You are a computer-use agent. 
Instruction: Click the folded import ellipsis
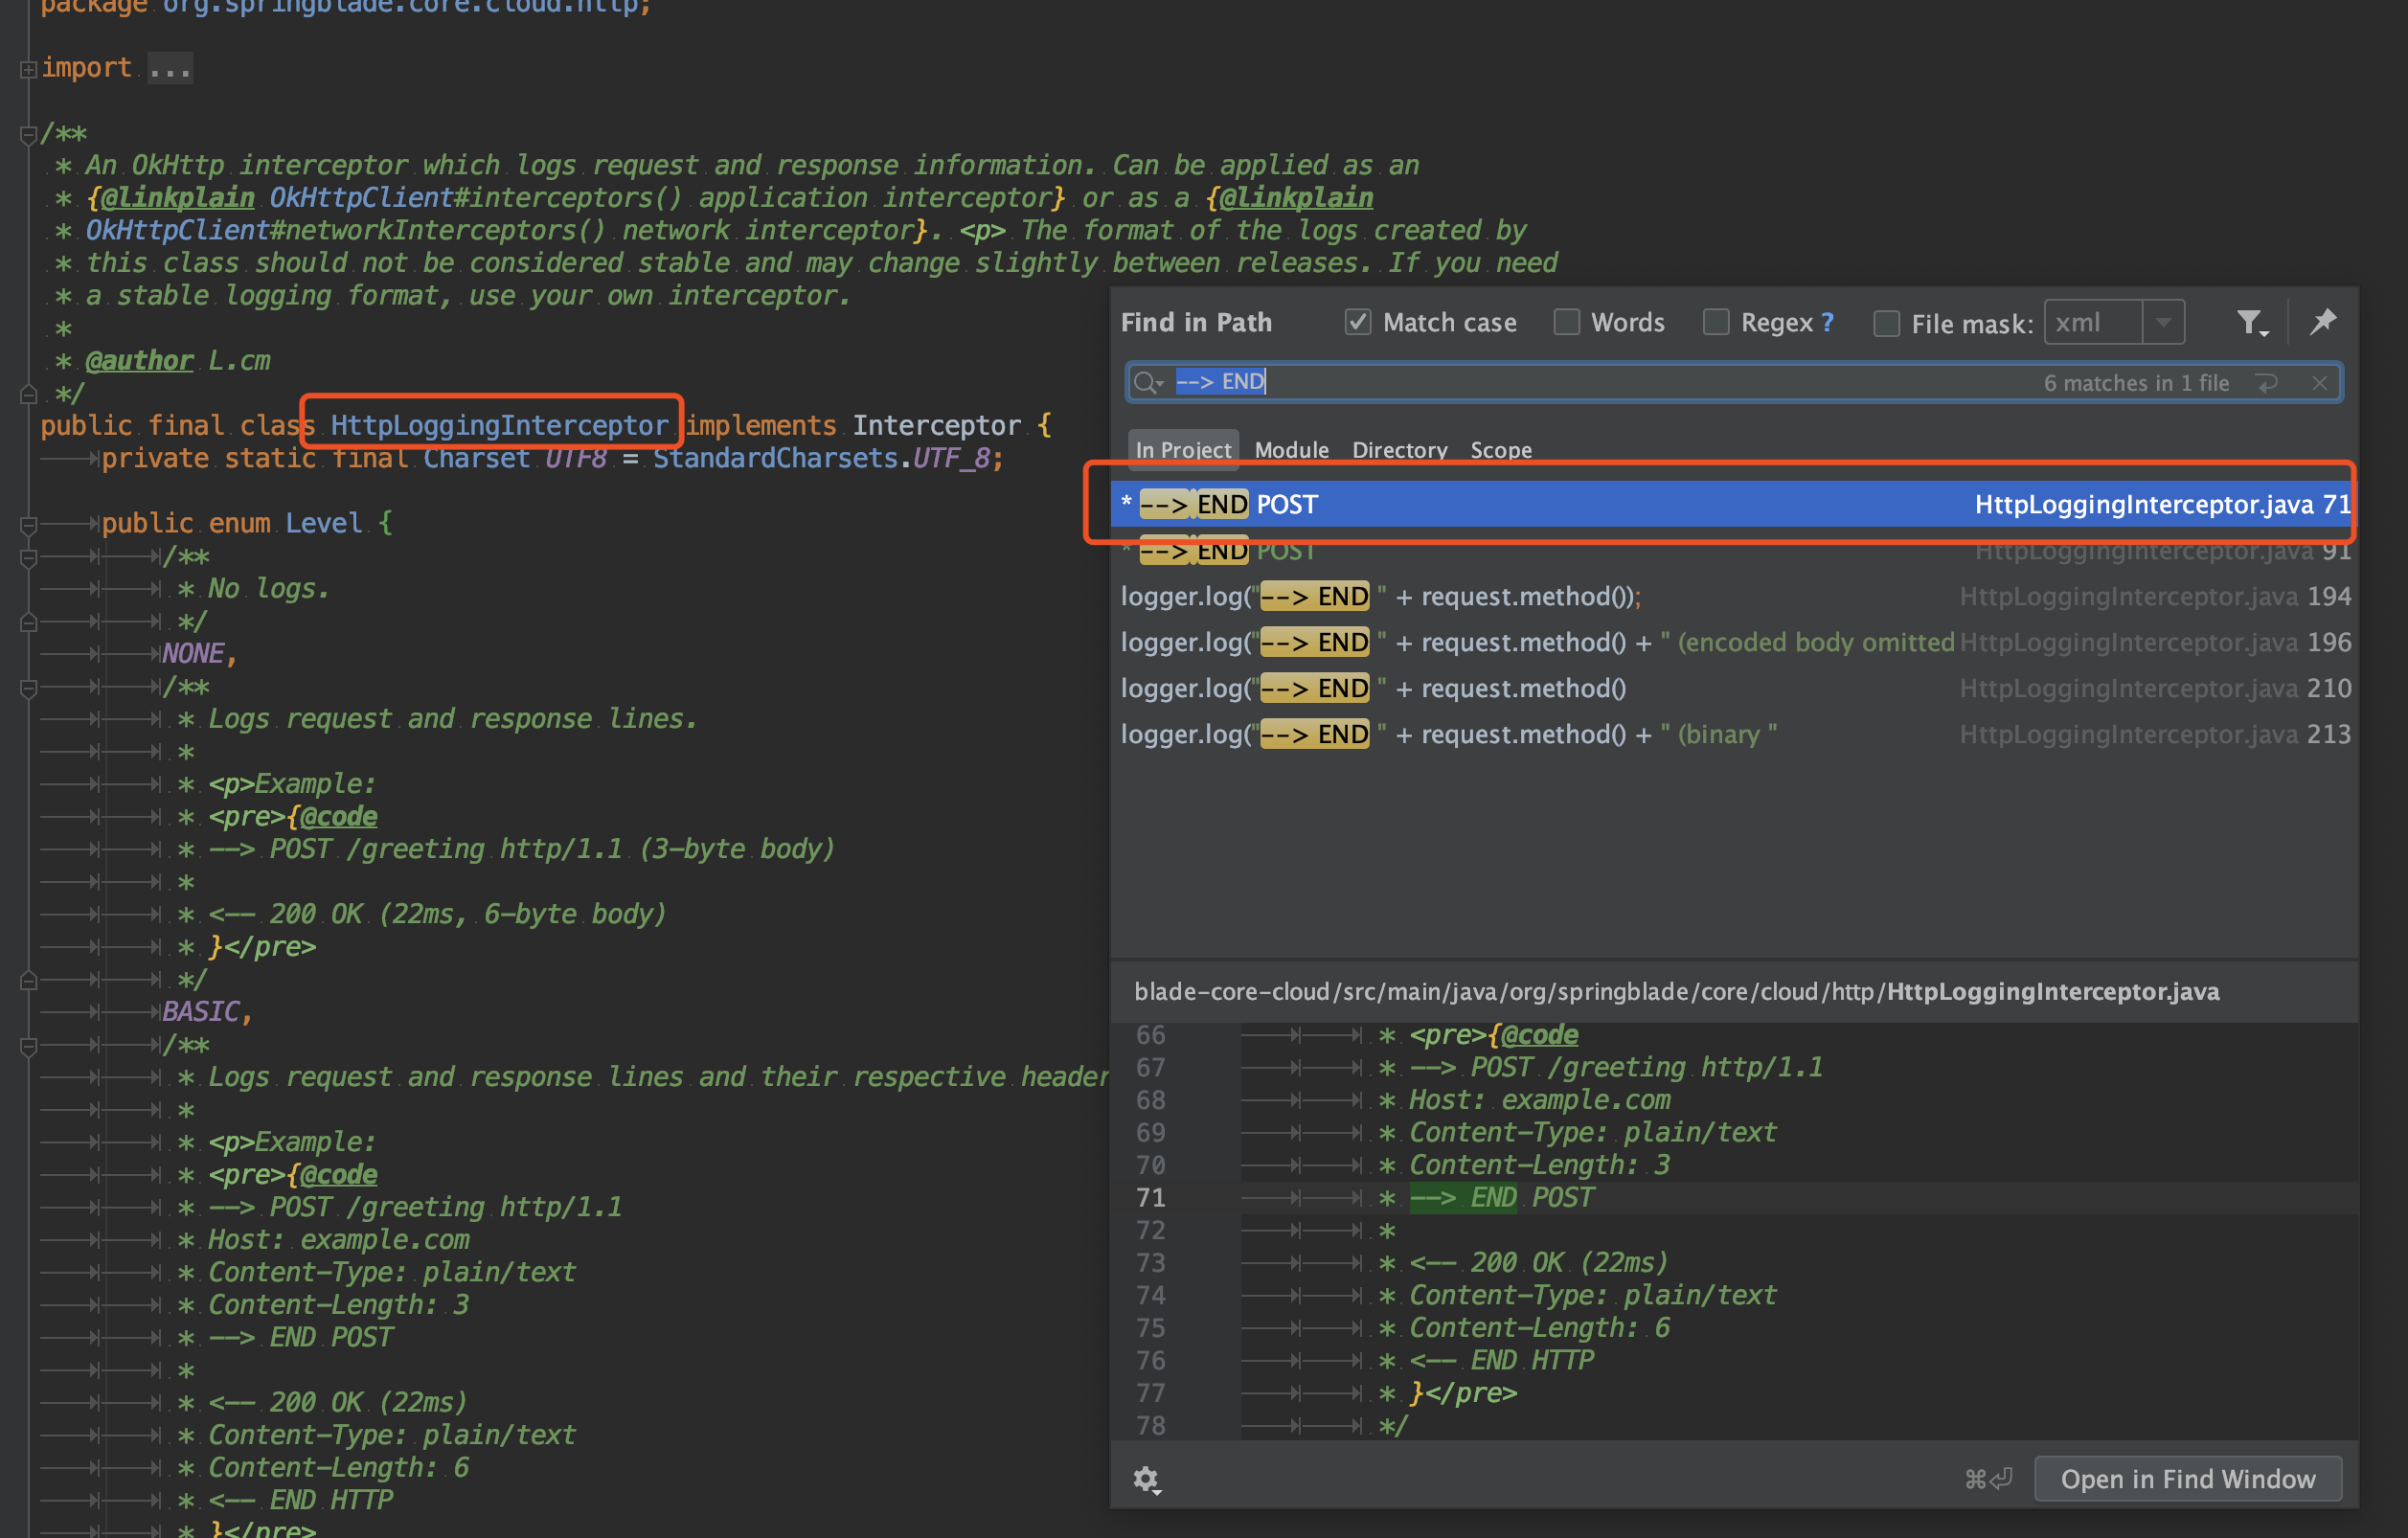170,69
